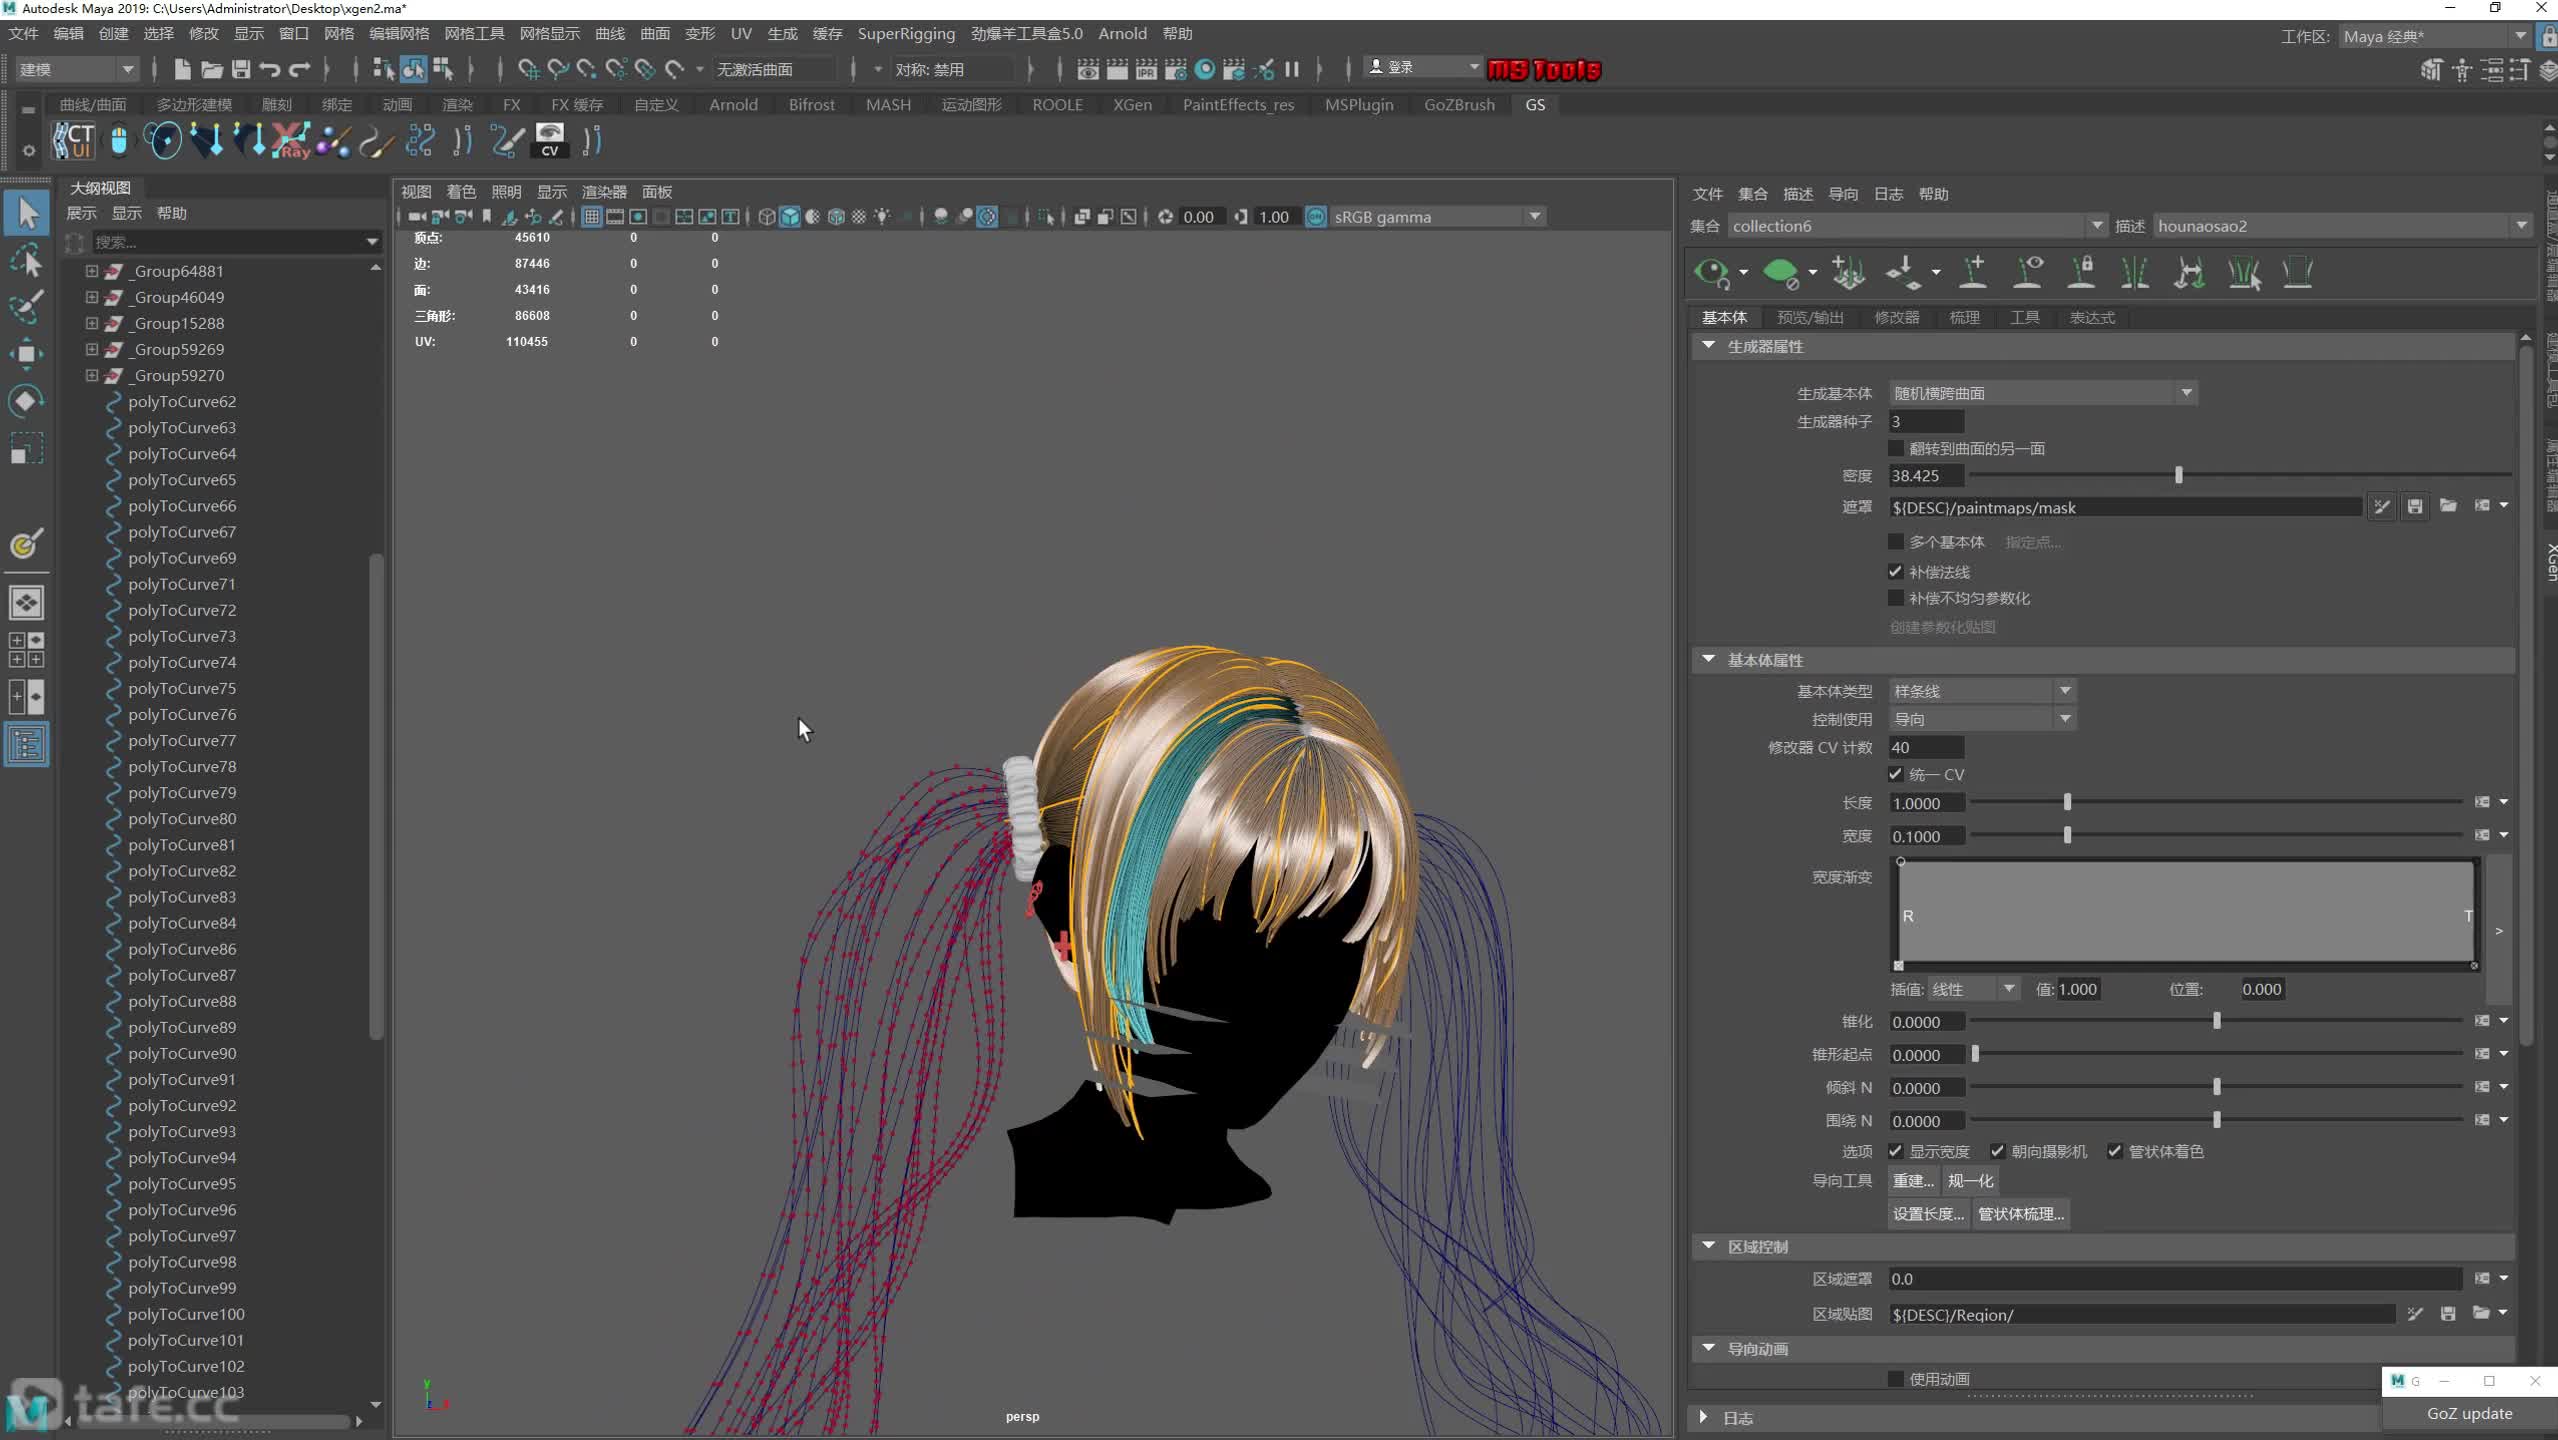Click mask browse folder icon
Screen dimensions: 2558x1440
pyautogui.click(x=2448, y=506)
